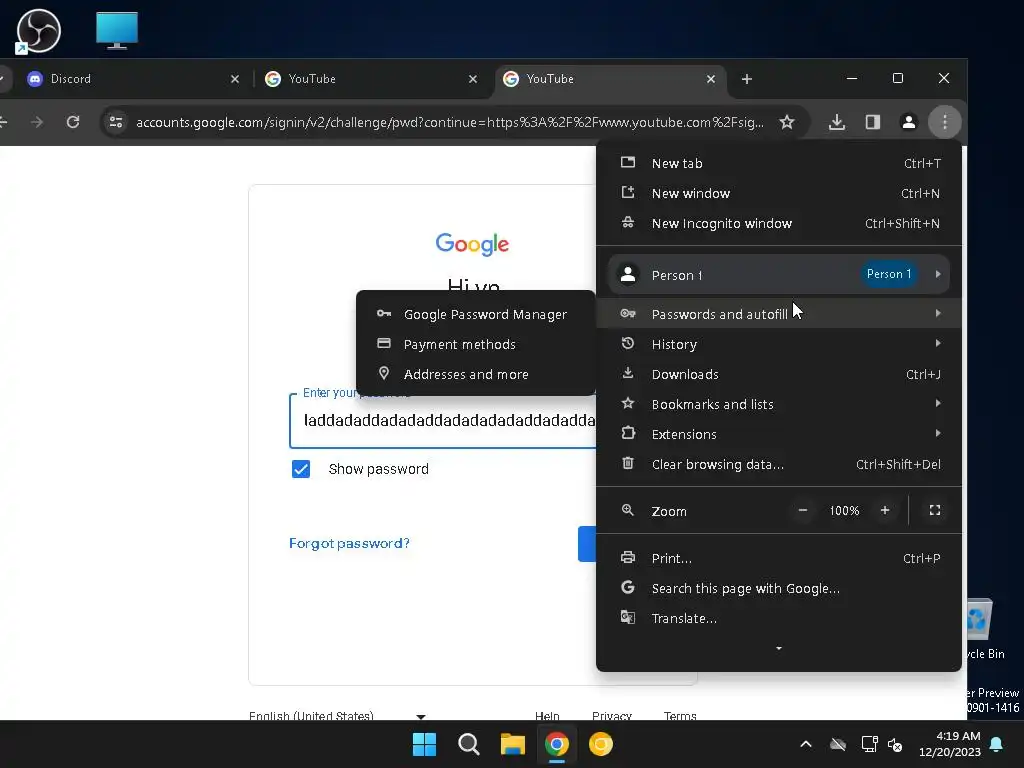Close the Discord tab
This screenshot has width=1024, height=768.
click(x=235, y=79)
